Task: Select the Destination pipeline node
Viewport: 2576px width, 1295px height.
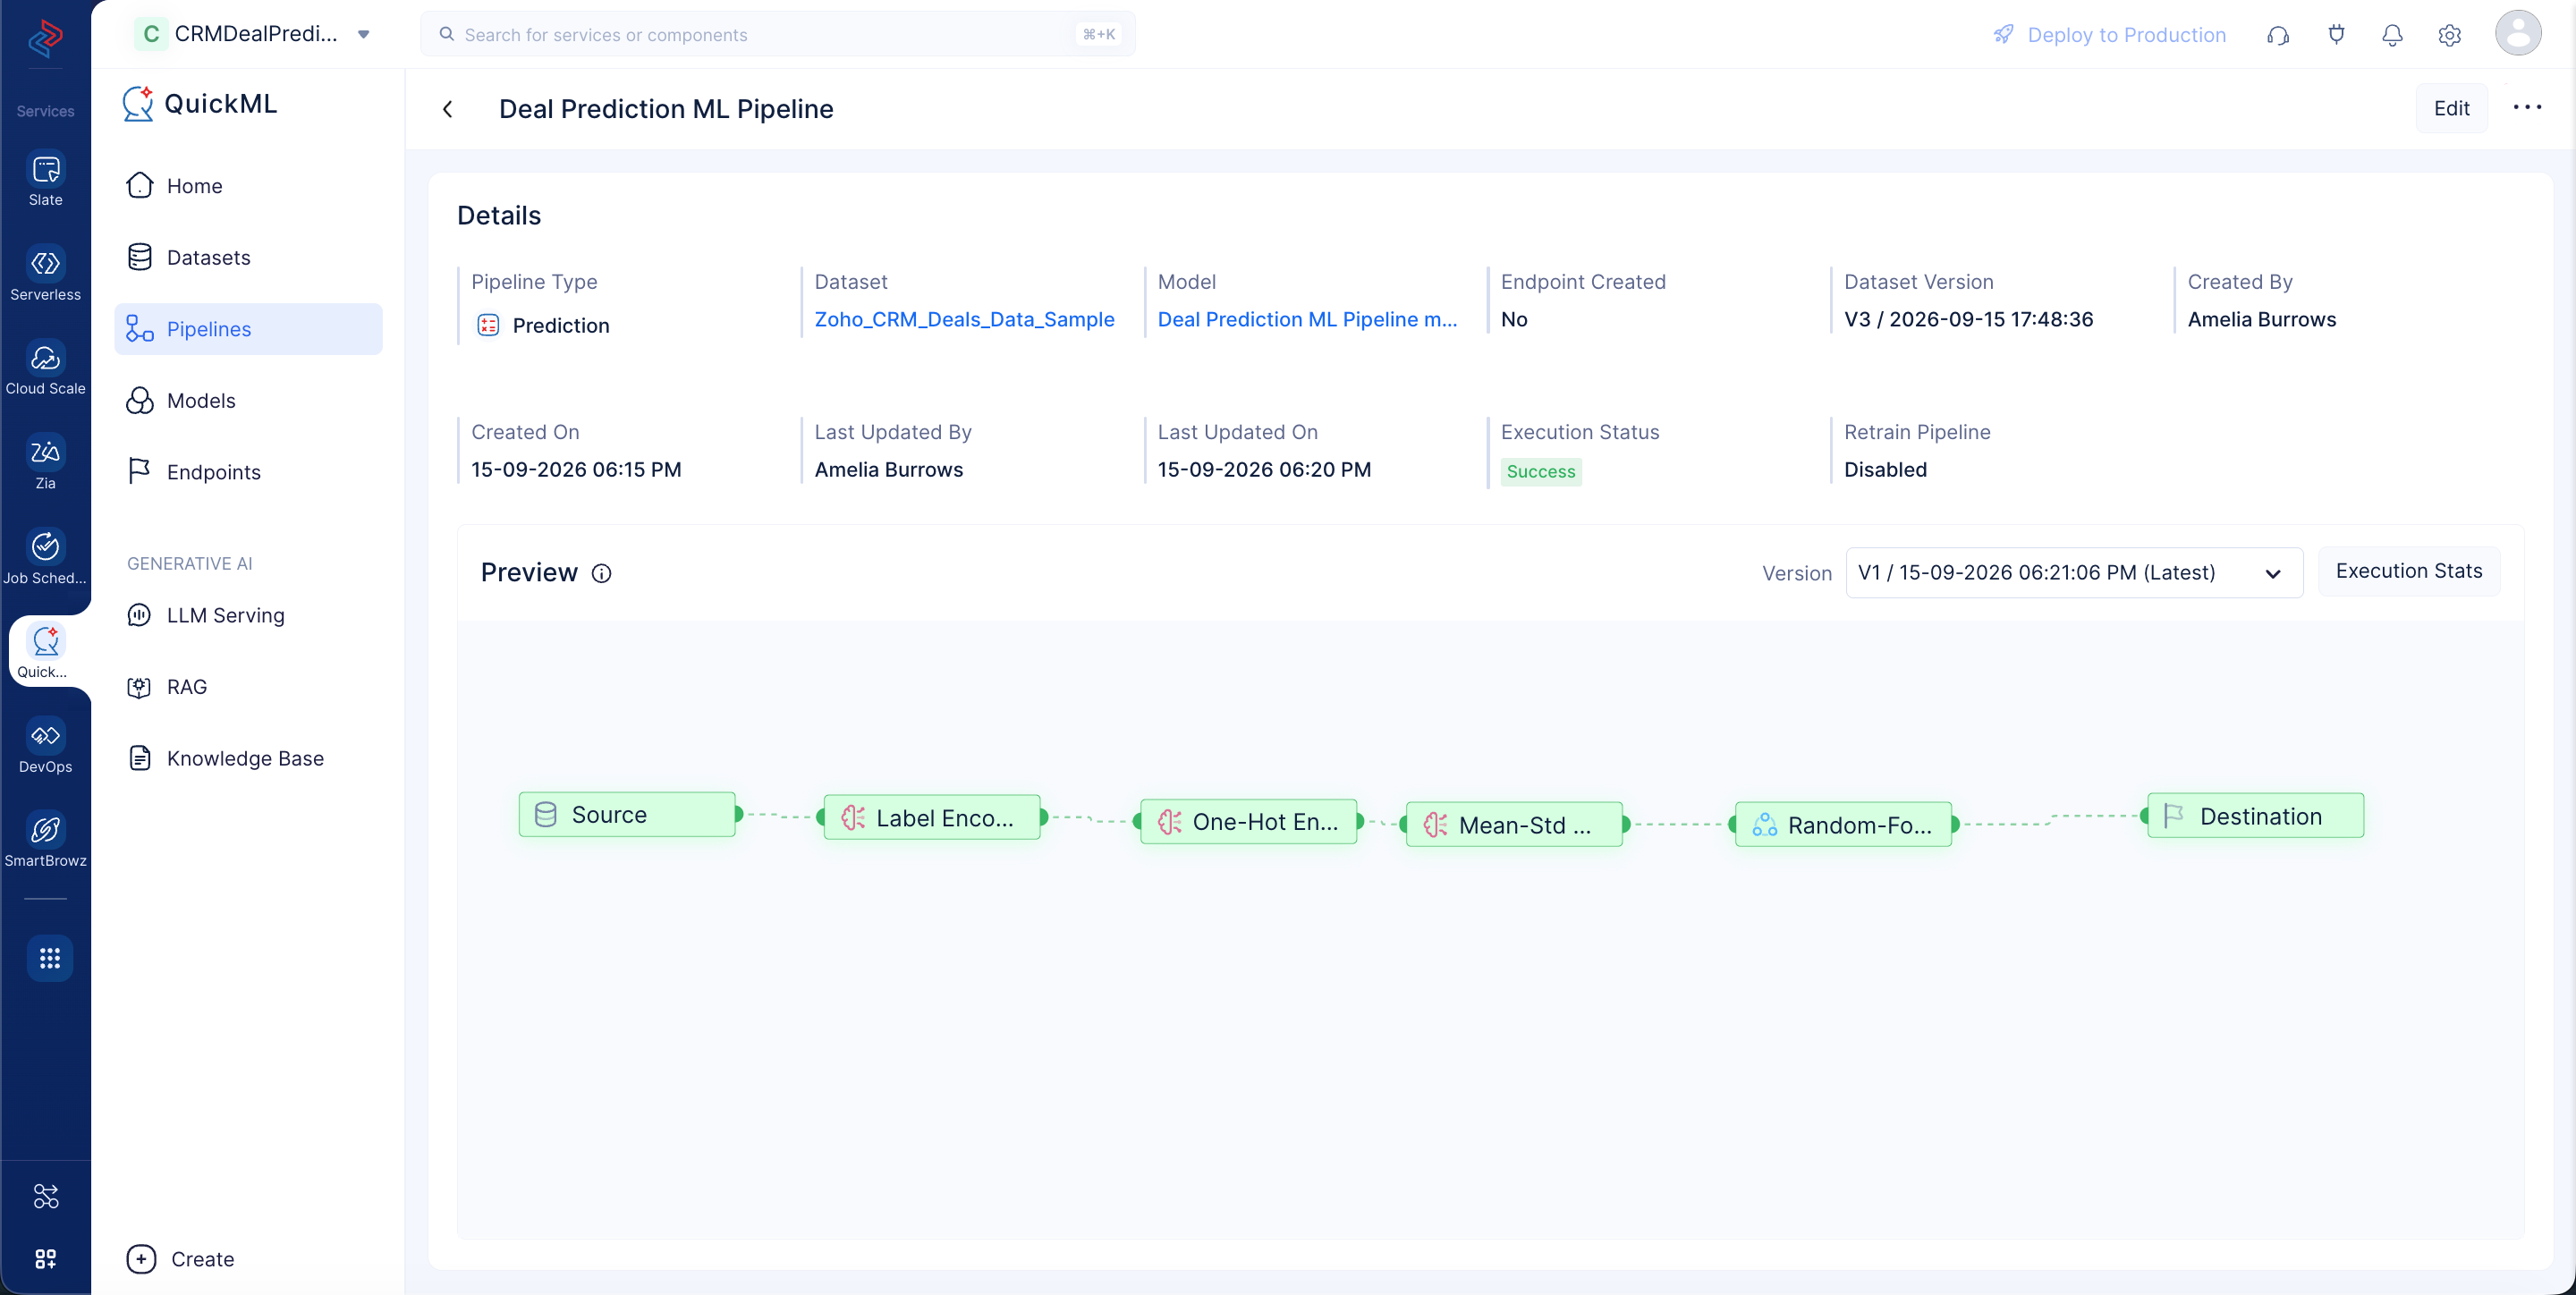Action: point(2256,816)
